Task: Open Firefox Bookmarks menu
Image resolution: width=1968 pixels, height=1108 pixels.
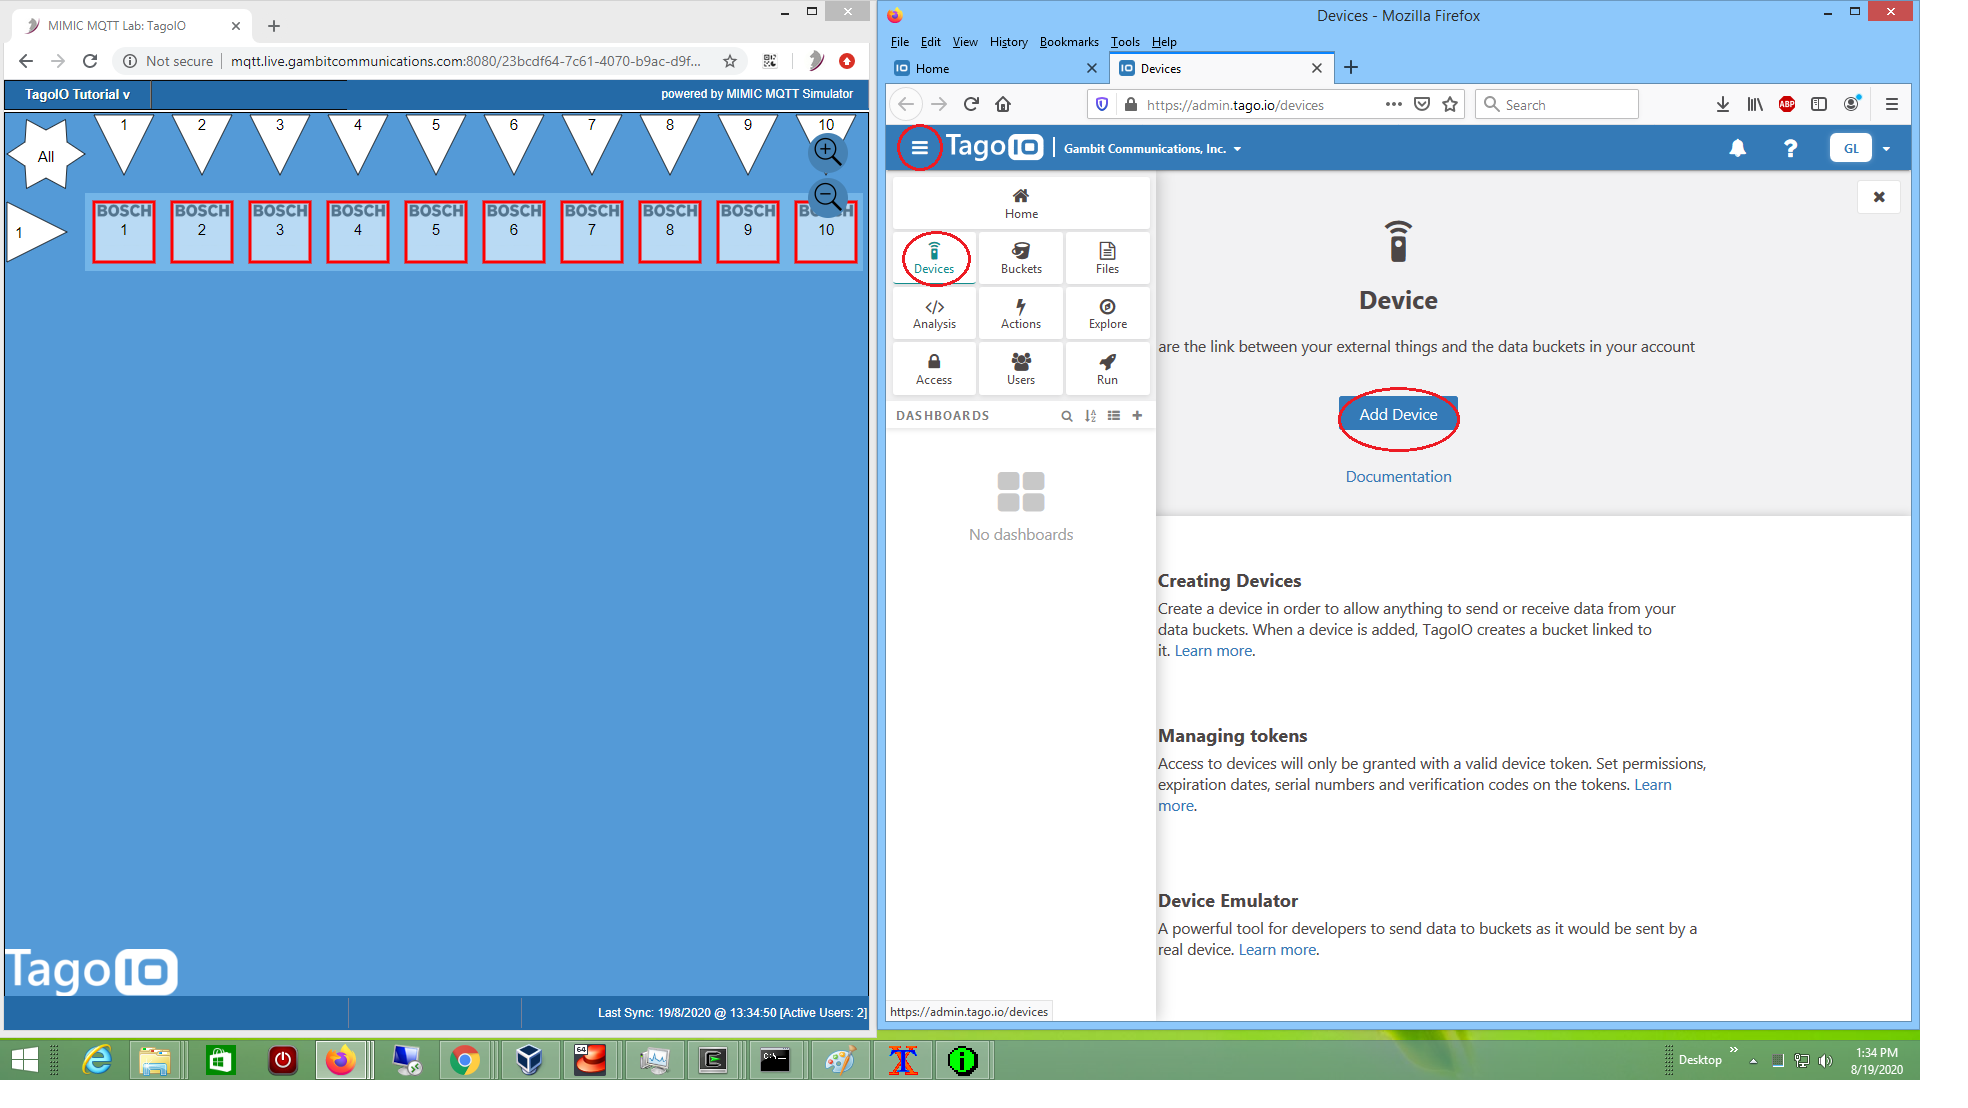Action: tap(1069, 42)
